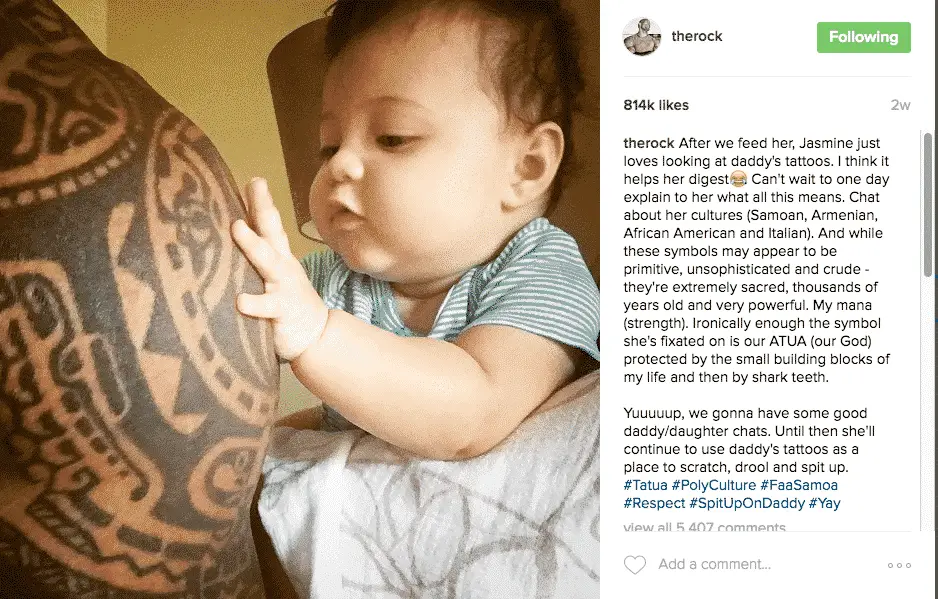Click the heart like icon
938x599 pixels.
(635, 565)
